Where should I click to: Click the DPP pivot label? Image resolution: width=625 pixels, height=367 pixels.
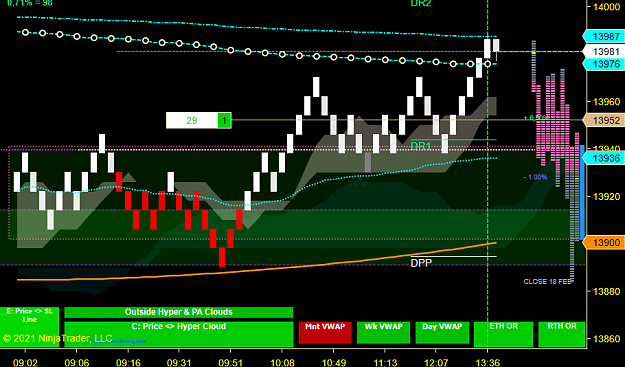pos(421,263)
